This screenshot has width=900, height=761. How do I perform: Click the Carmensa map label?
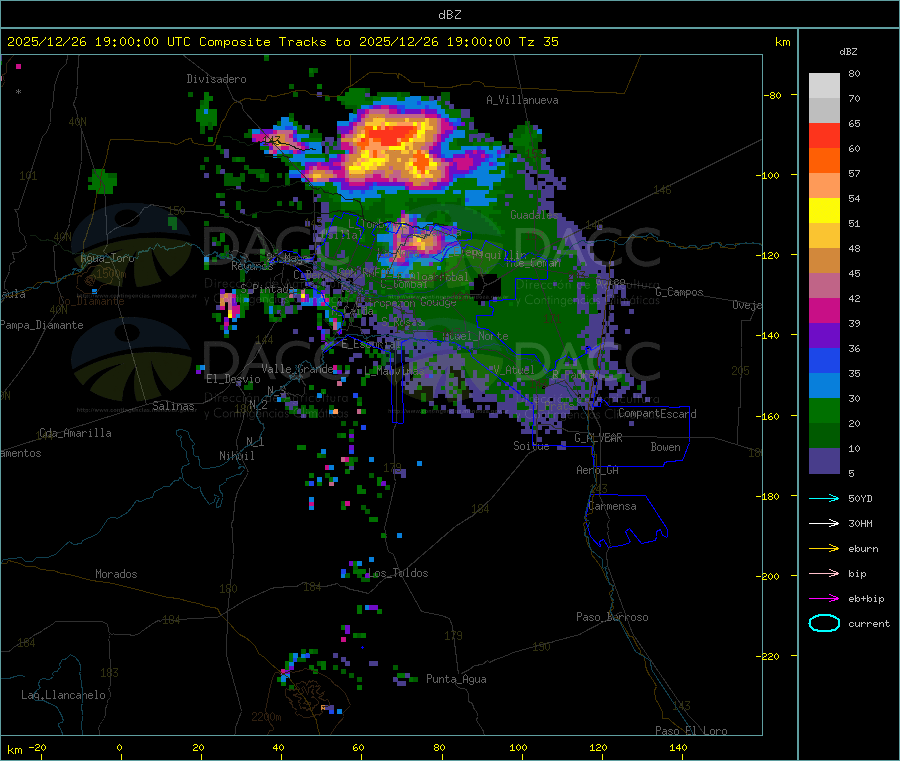coord(612,506)
